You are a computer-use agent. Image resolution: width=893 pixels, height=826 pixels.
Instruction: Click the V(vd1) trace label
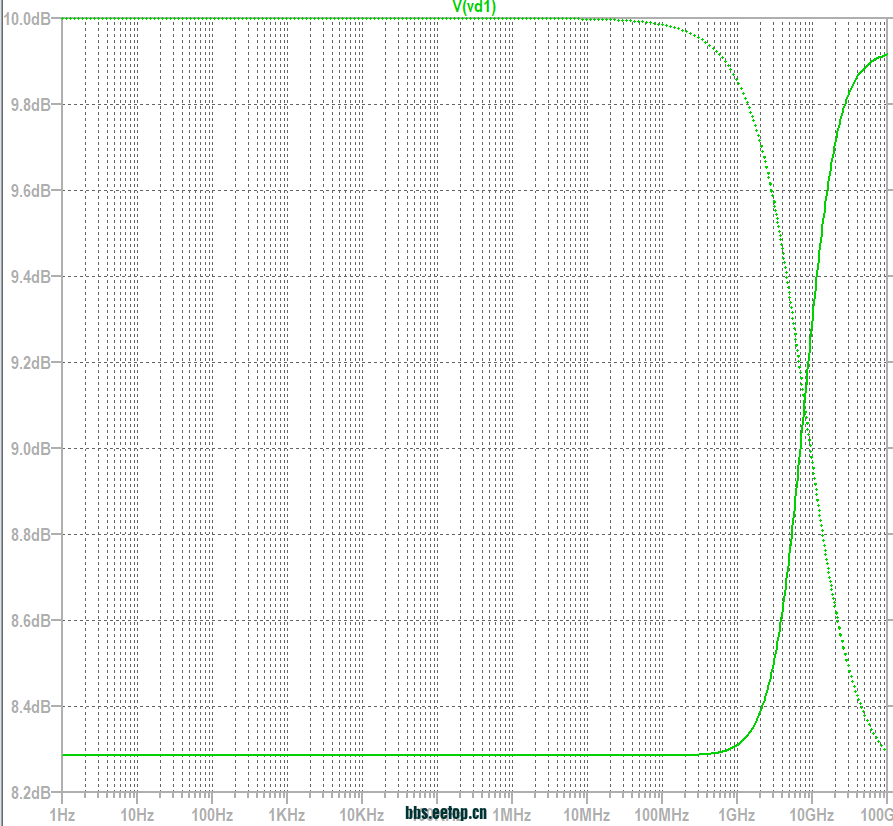click(x=474, y=7)
